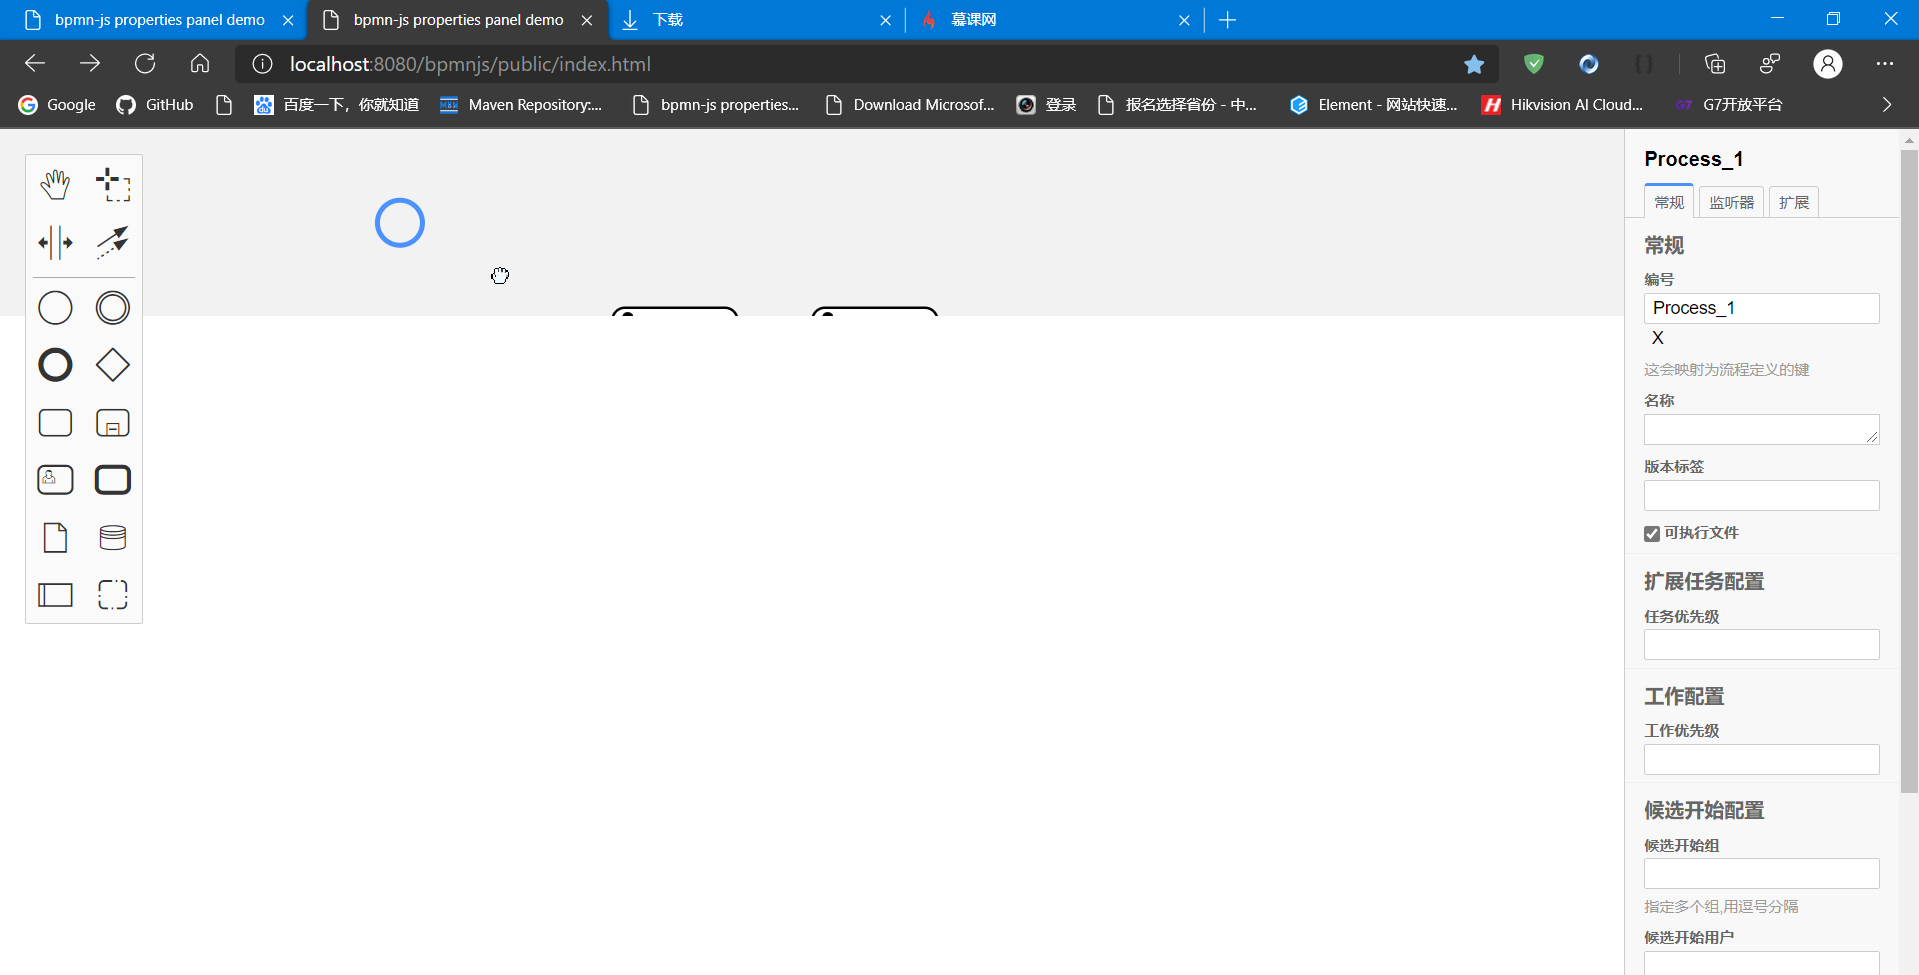1919x975 pixels.
Task: Switch to the 下载 browser tab
Action: coord(755,20)
